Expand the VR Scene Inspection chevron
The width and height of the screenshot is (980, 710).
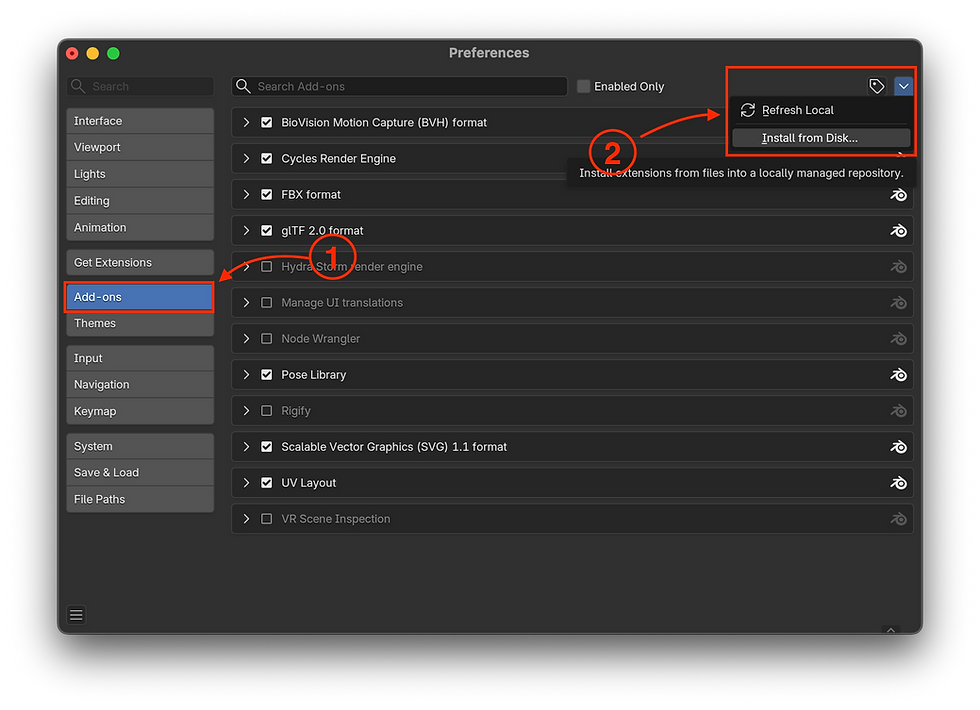pyautogui.click(x=246, y=519)
